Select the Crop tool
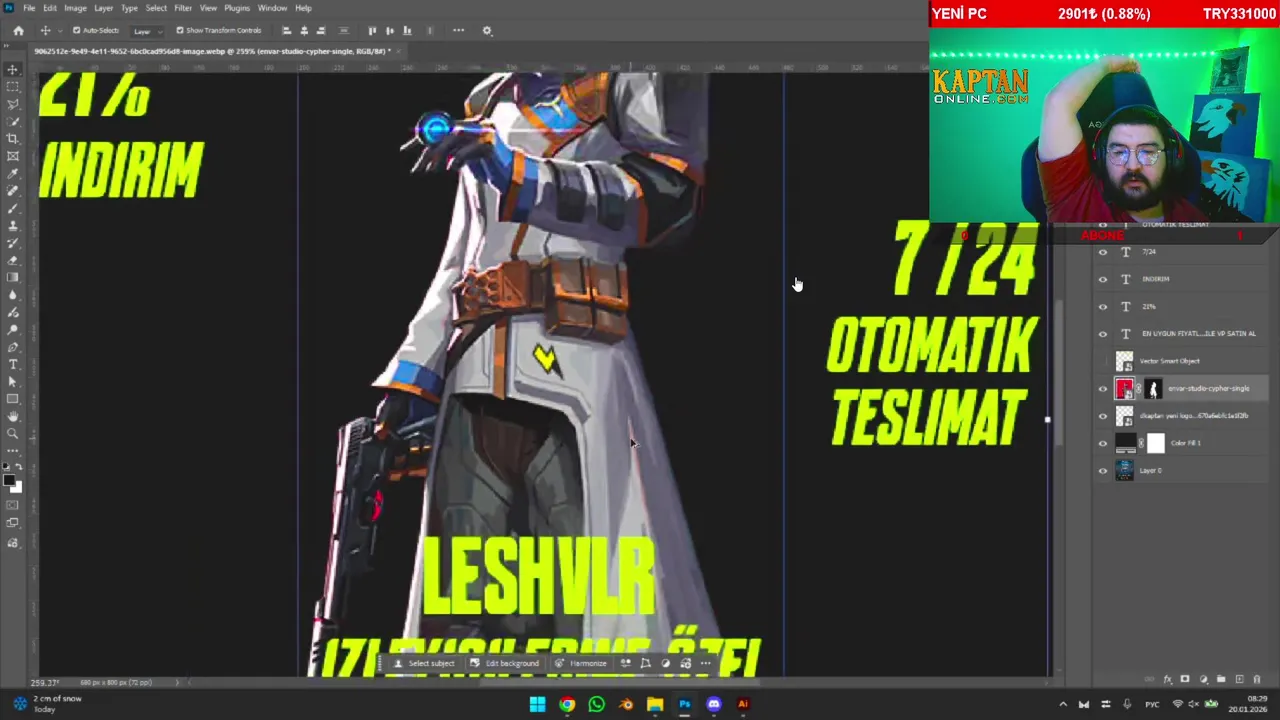The width and height of the screenshot is (1280, 720). click(13, 139)
